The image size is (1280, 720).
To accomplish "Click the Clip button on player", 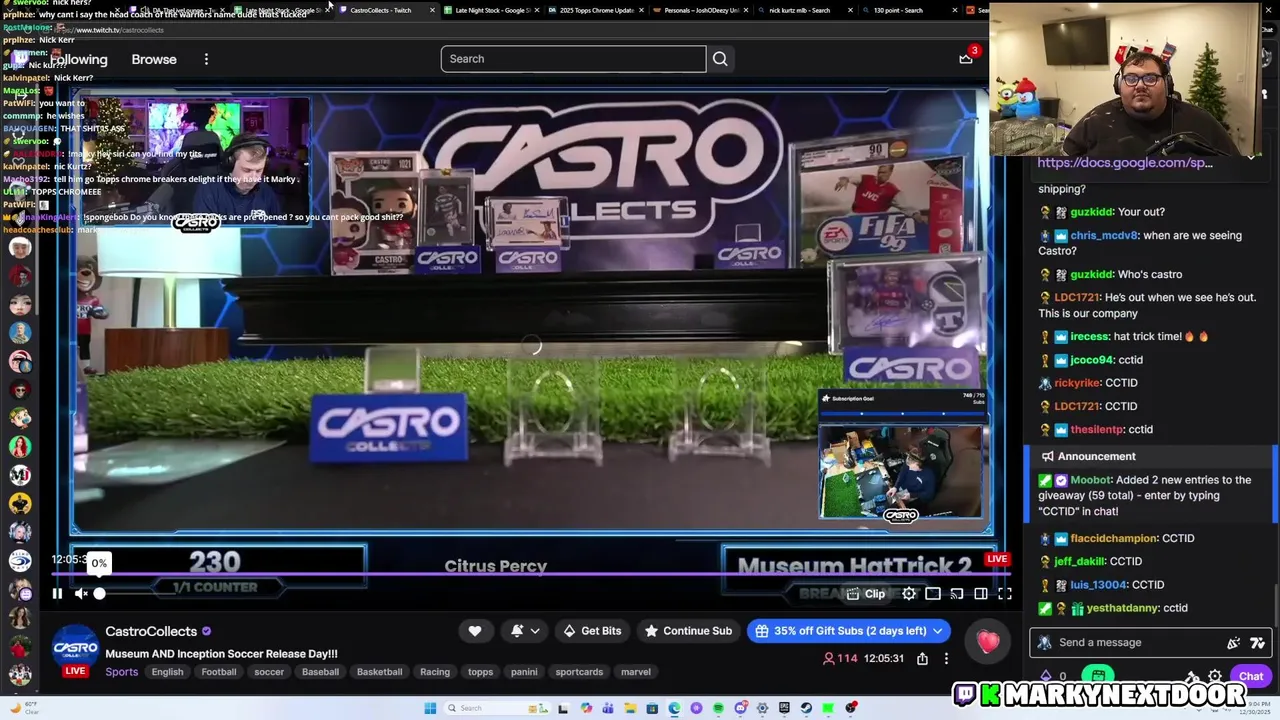I will 866,594.
